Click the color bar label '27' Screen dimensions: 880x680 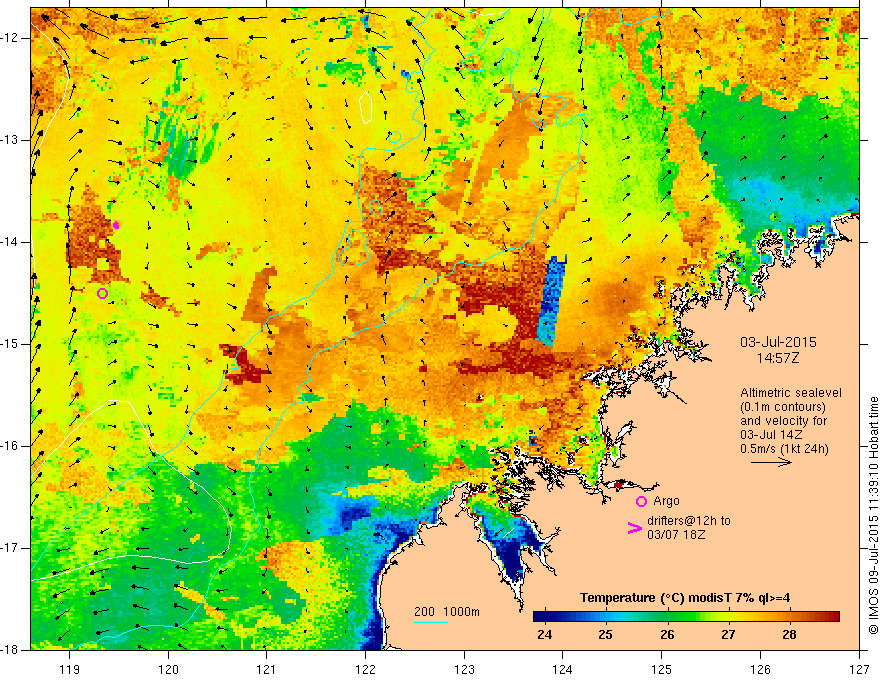pos(728,635)
